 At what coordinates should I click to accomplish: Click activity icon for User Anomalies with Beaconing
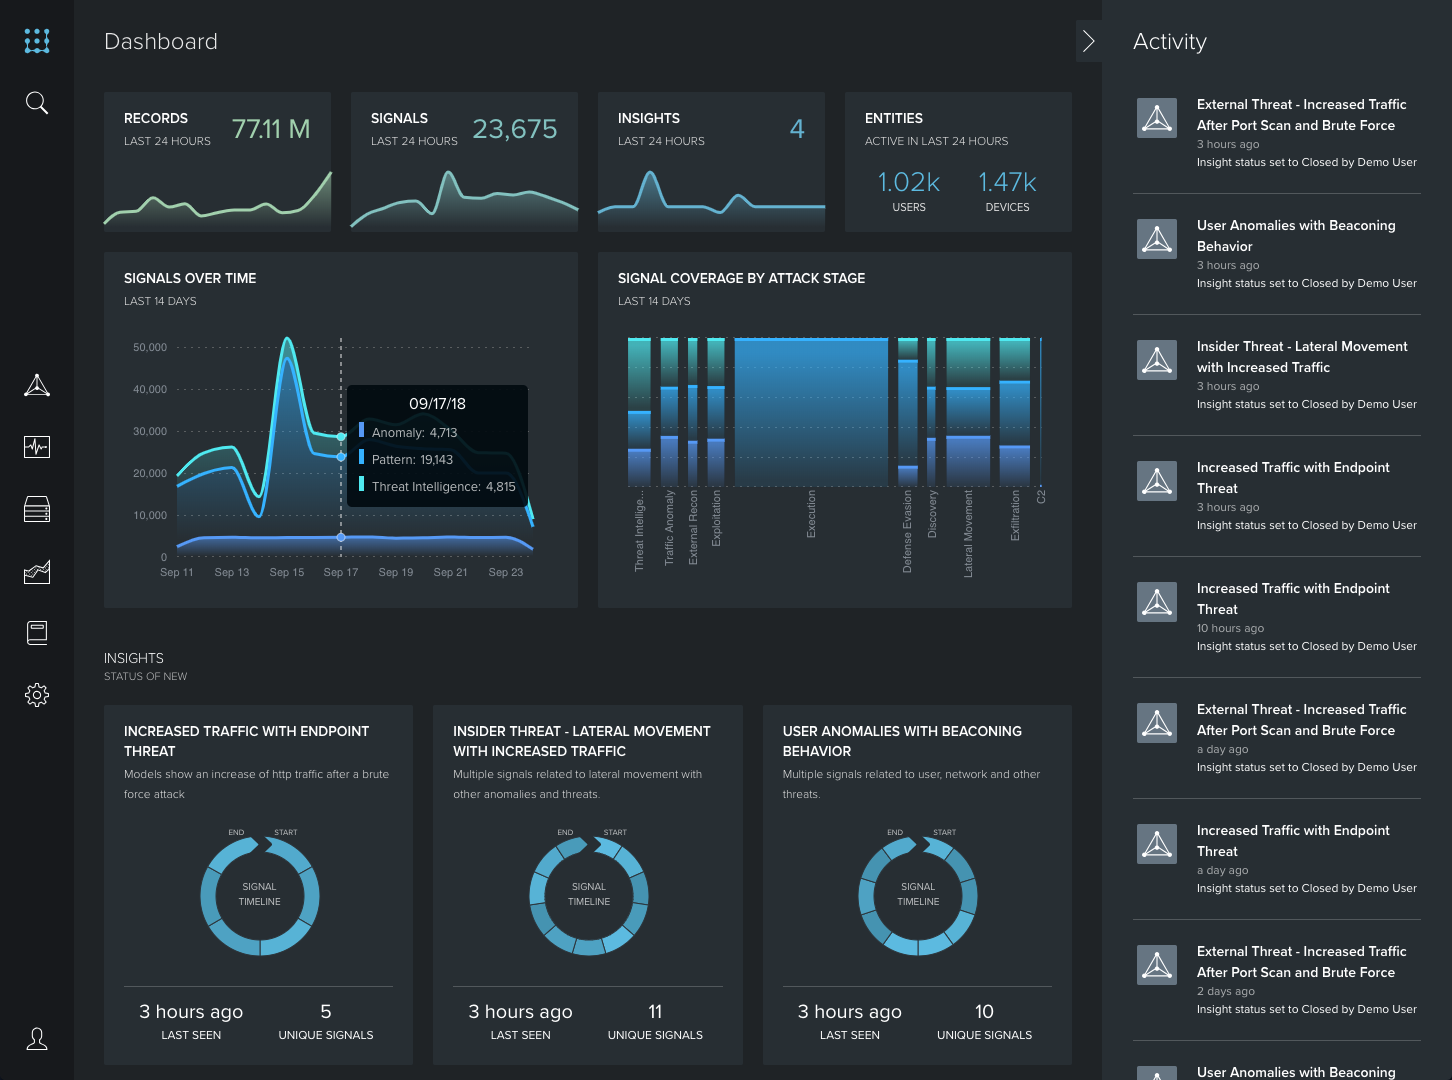1157,240
